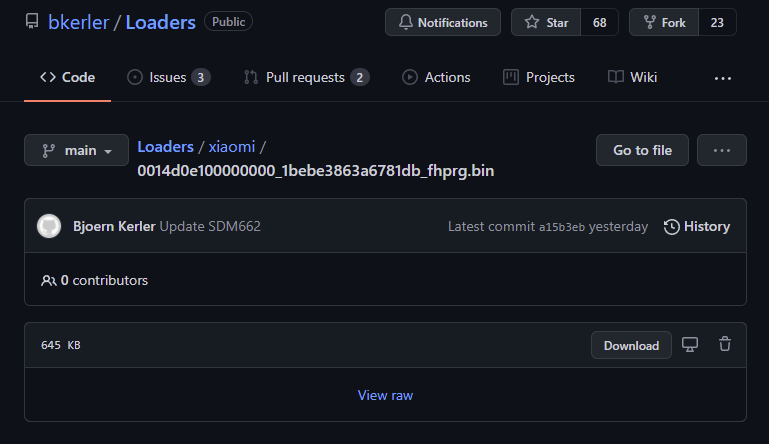This screenshot has height=444, width=769.
Task: Open the Projects tab
Action: (x=539, y=78)
